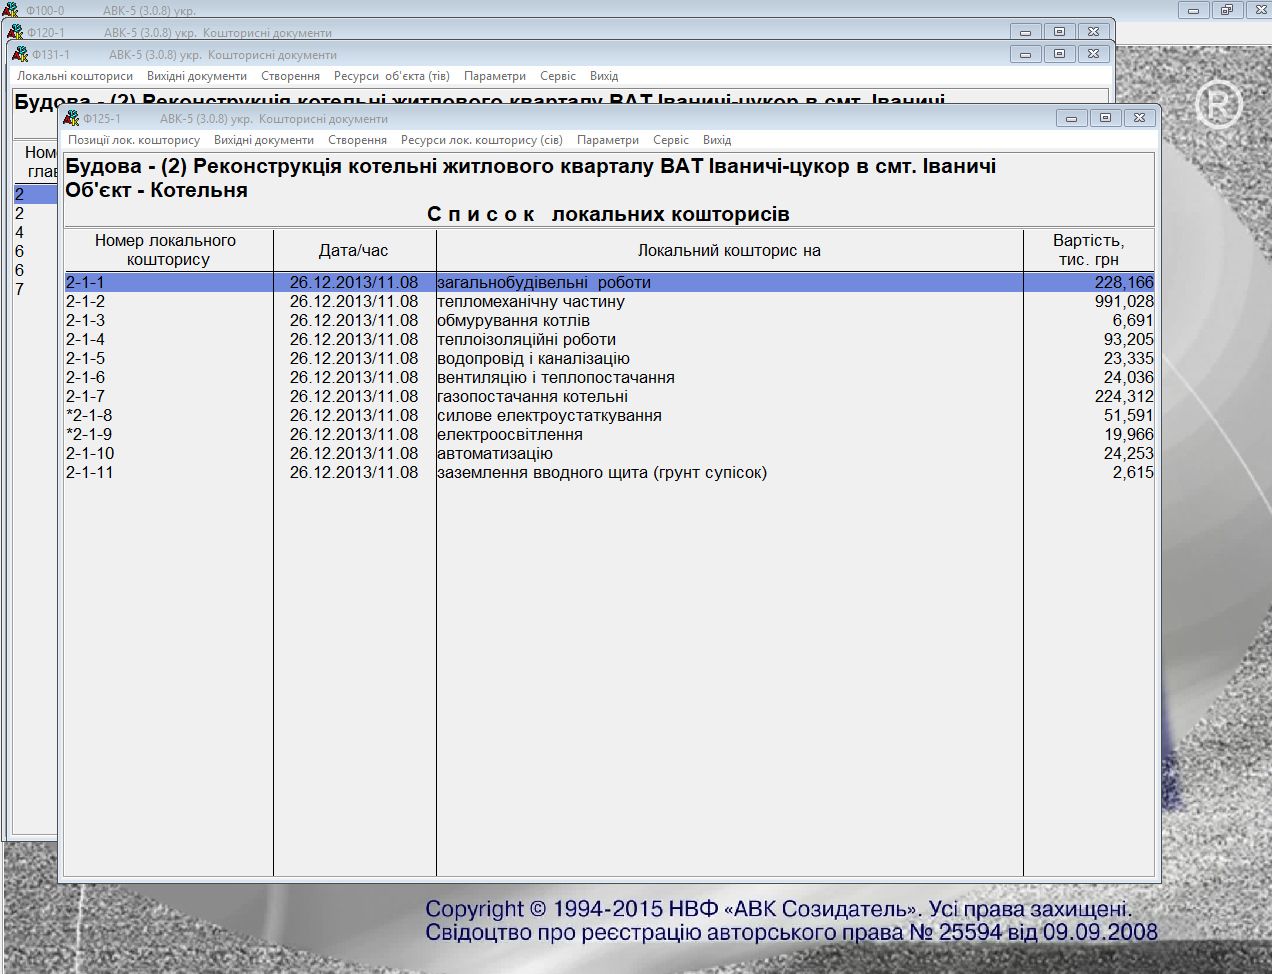Select estimate row 2-1-6
The width and height of the screenshot is (1272, 974).
tap(609, 377)
